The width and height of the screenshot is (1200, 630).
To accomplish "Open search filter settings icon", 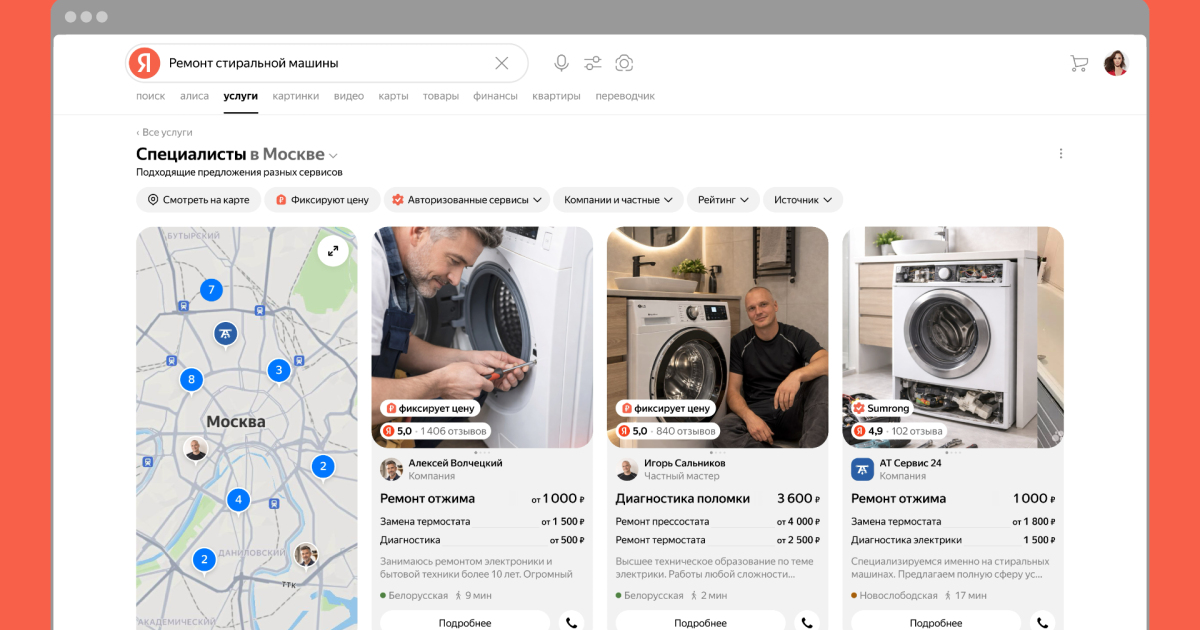I will pyautogui.click(x=593, y=63).
